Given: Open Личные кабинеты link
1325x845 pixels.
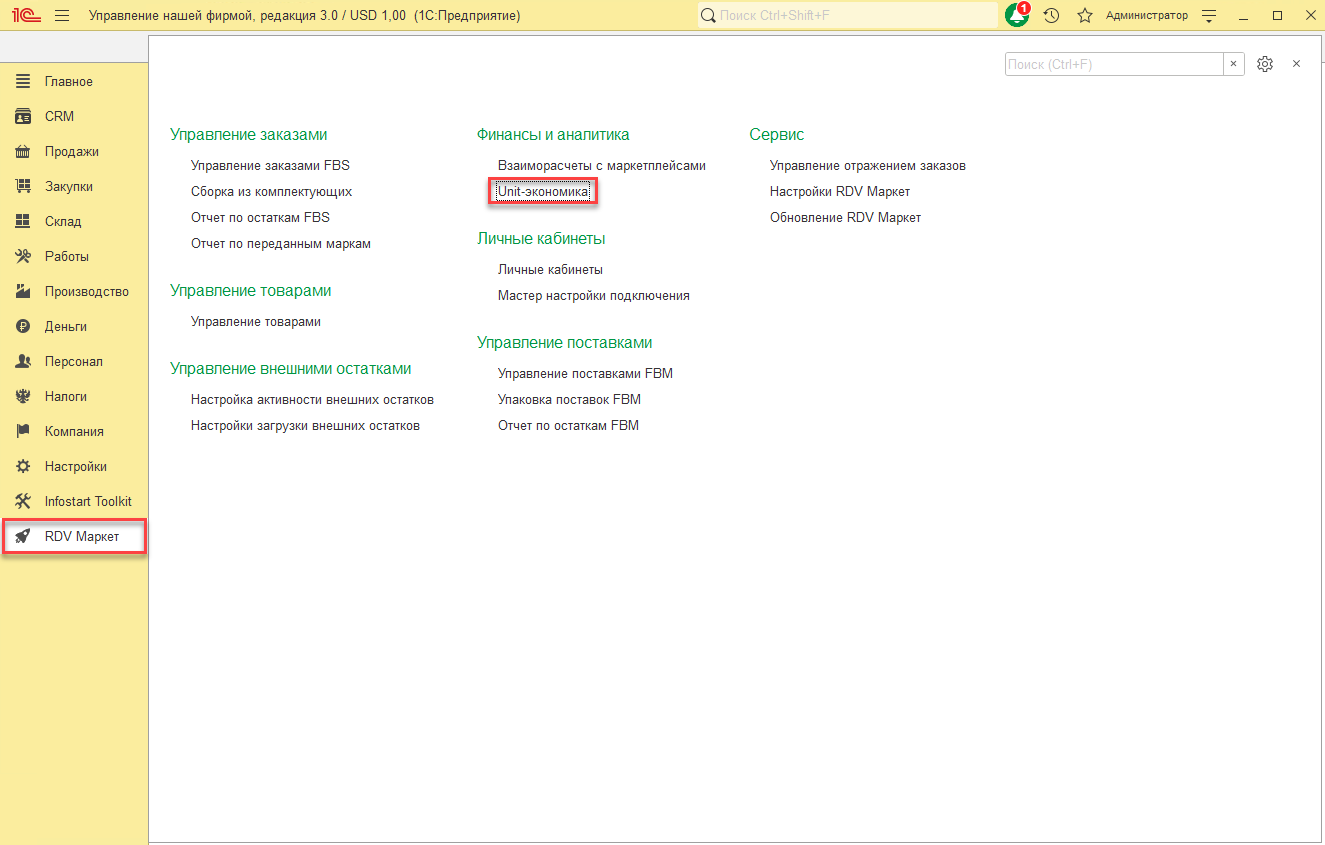Looking at the screenshot, I should [550, 269].
